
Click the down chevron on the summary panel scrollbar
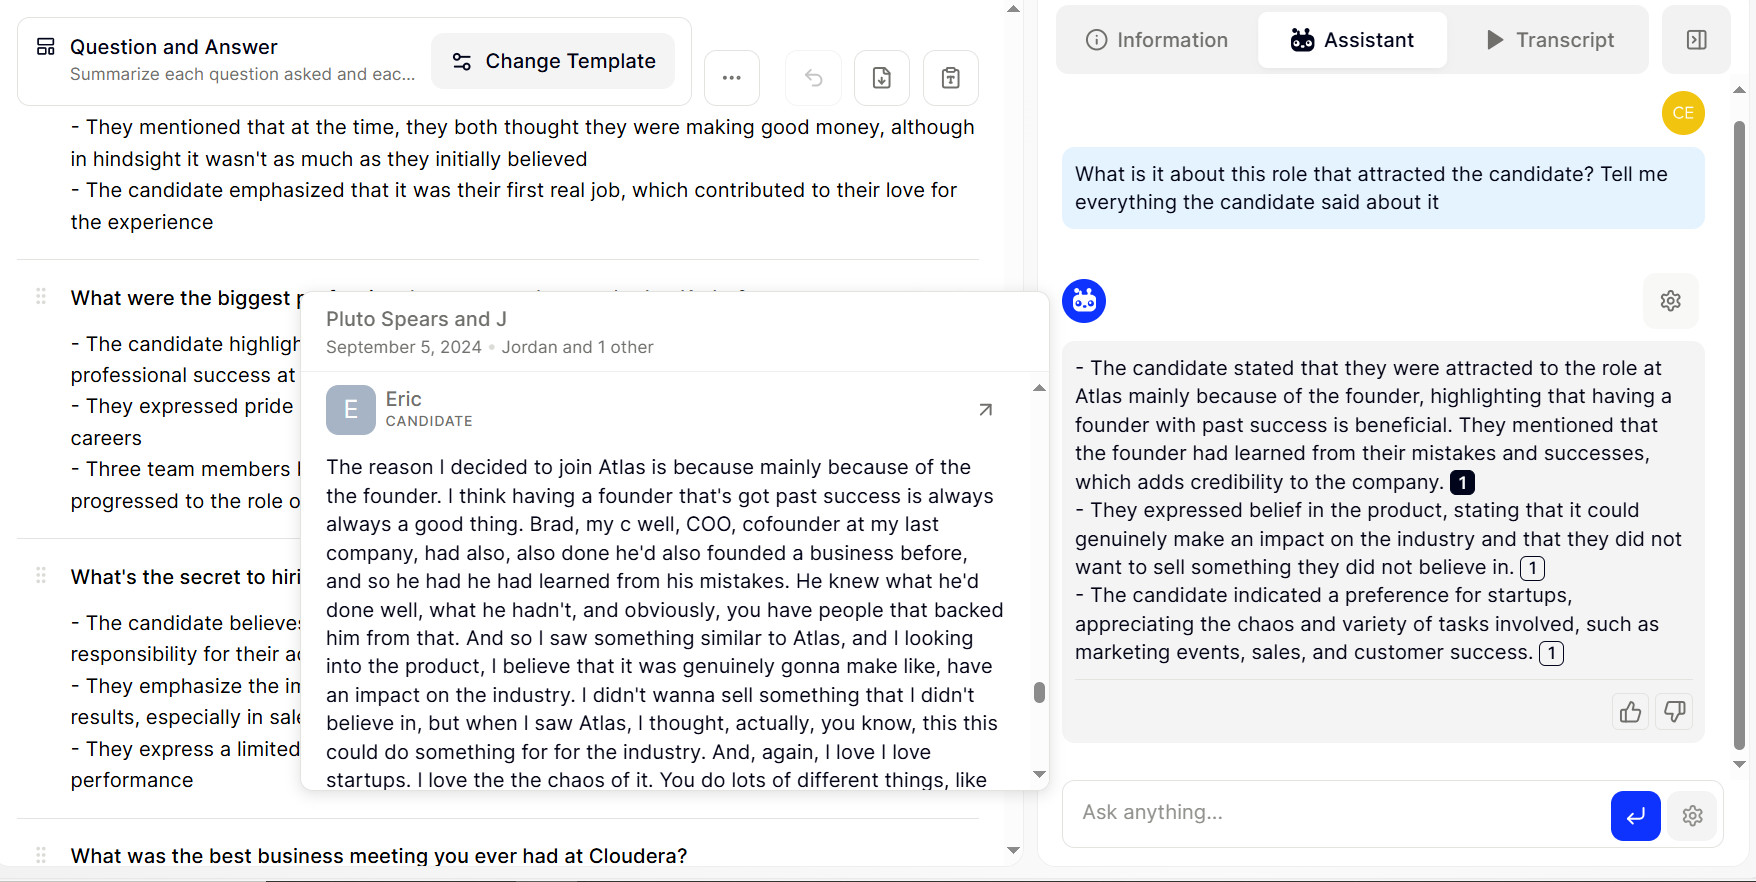coord(1014,850)
